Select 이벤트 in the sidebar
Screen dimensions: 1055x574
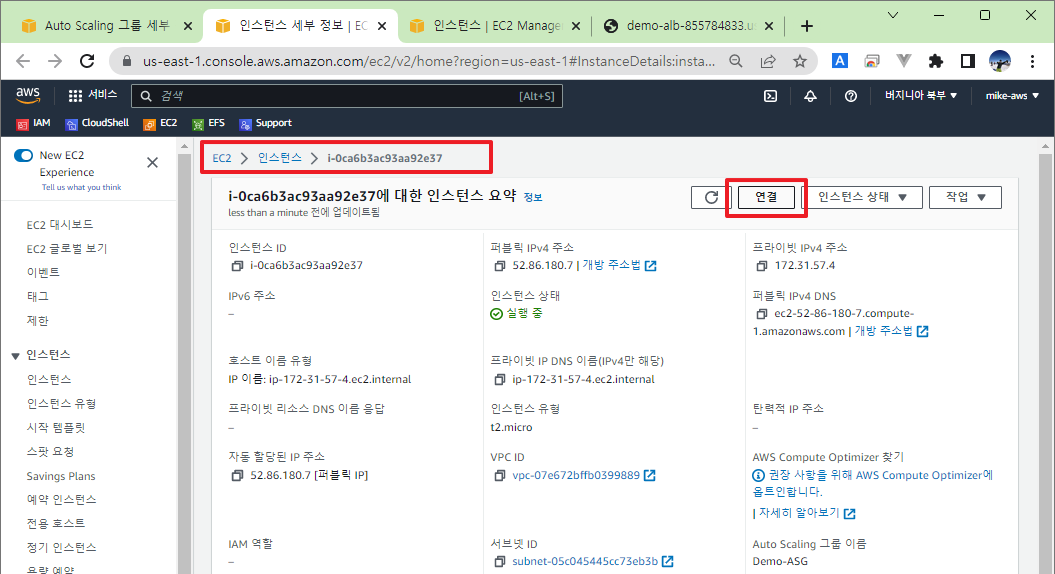coord(43,273)
